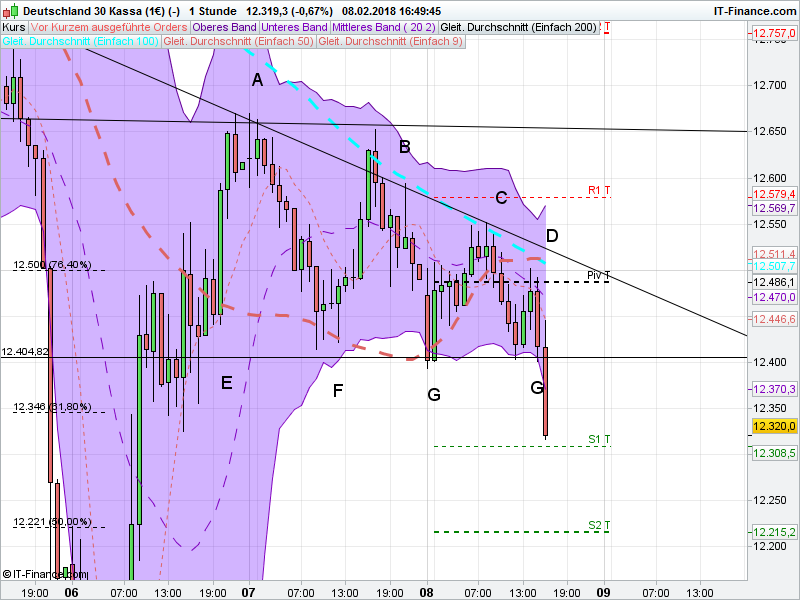Switch to the Kurs tab
This screenshot has width=800, height=600.
[x=13, y=28]
